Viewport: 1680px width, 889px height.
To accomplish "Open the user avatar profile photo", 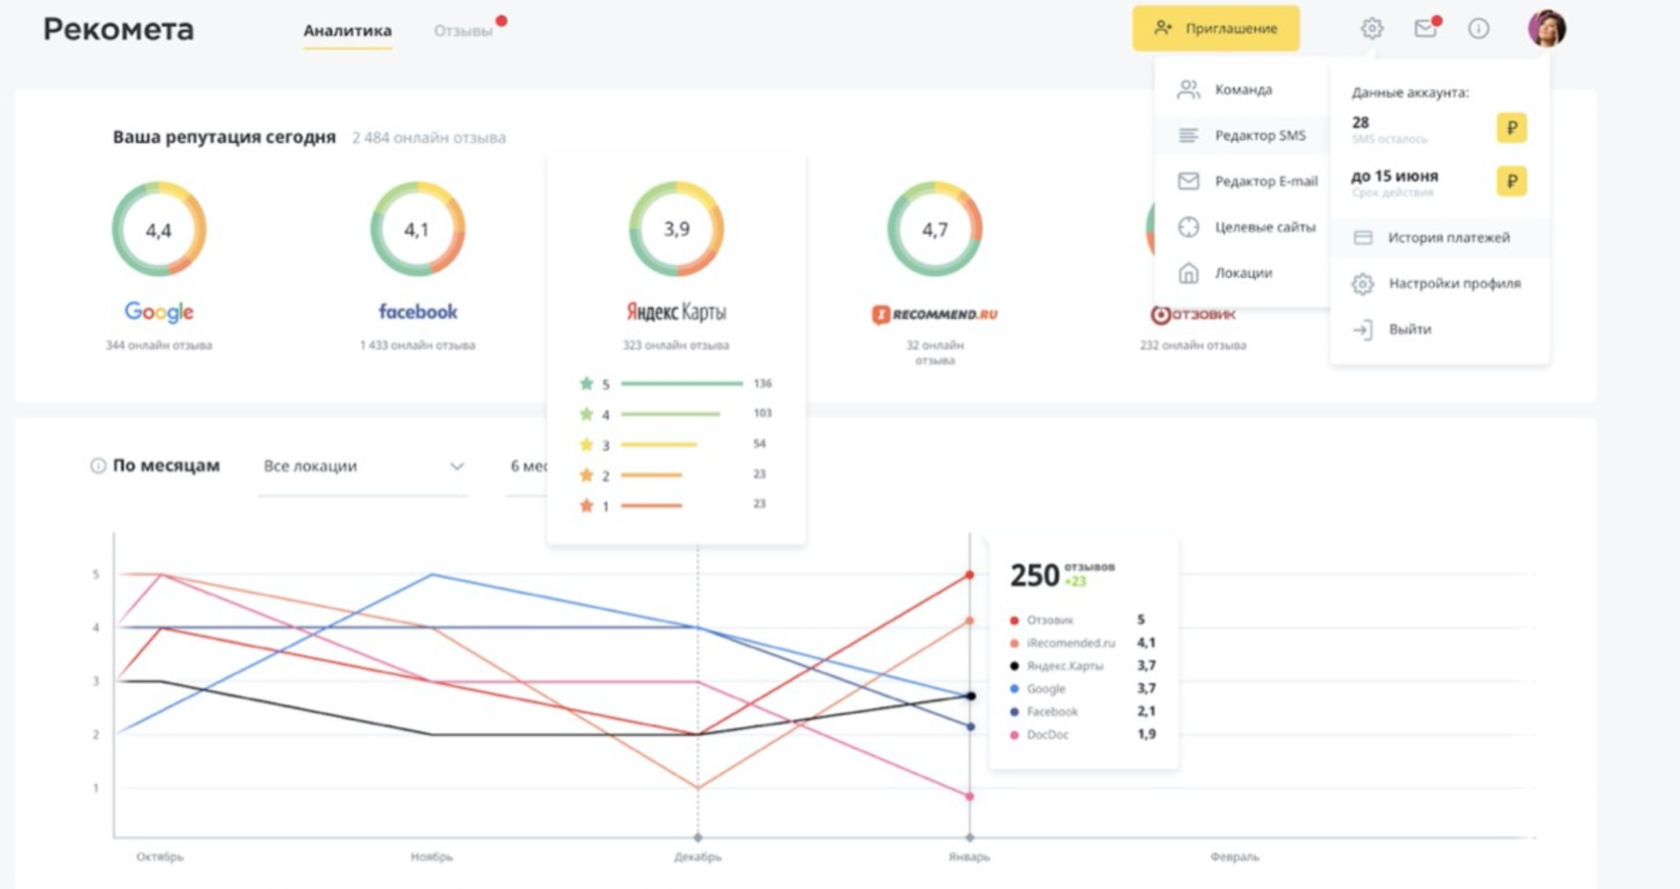I will (x=1547, y=28).
